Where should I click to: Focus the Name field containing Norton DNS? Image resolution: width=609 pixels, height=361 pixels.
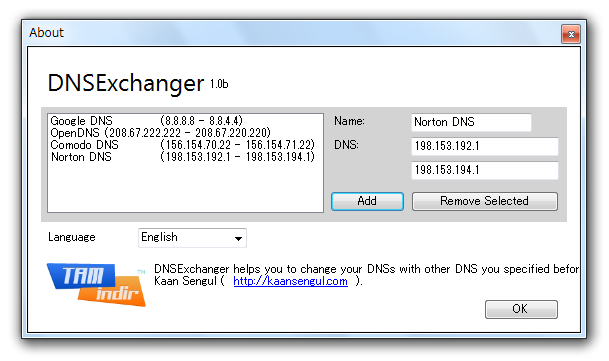click(471, 122)
